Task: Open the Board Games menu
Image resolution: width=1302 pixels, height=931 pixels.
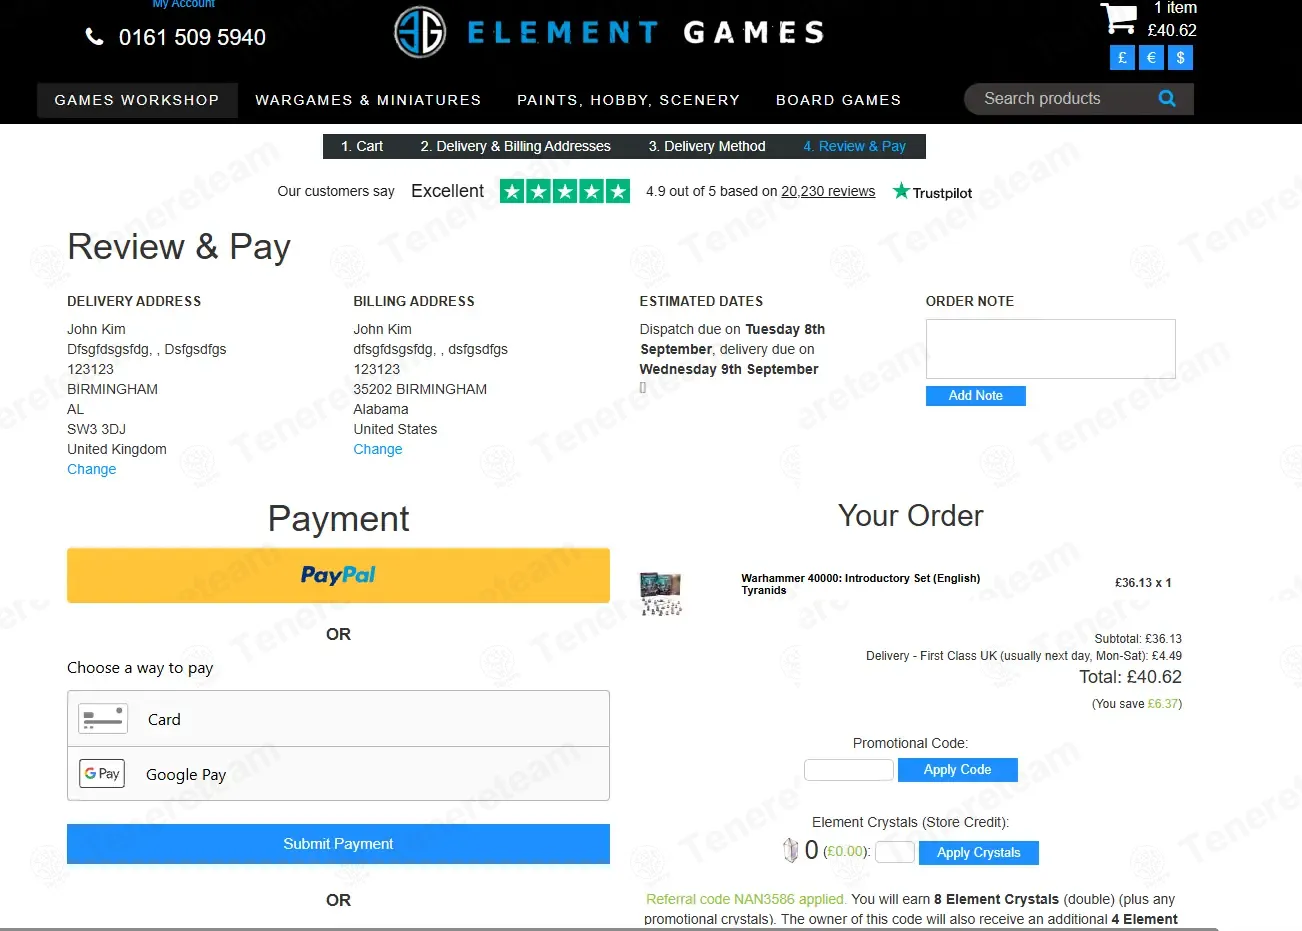Action: (838, 100)
